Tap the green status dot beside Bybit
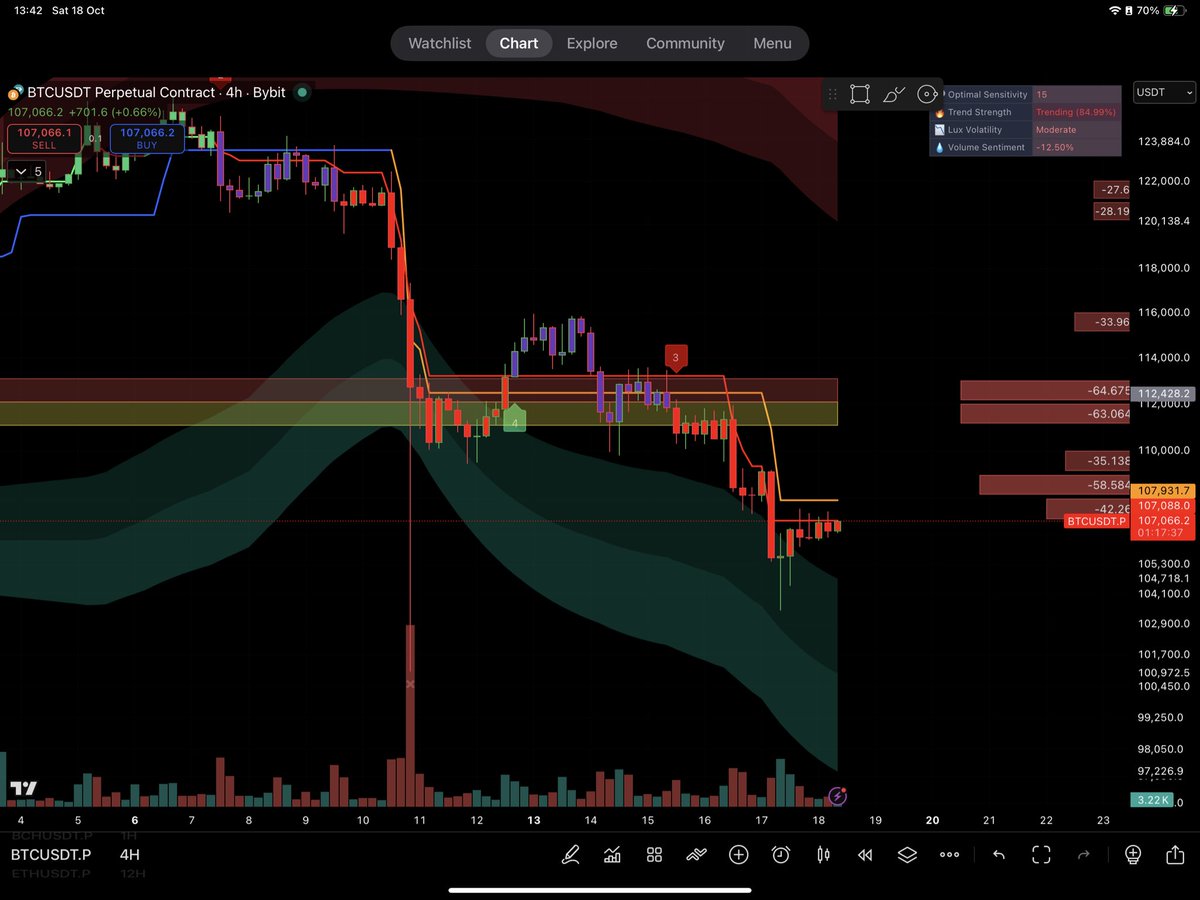Screen dimensions: 1200x900 point(302,92)
